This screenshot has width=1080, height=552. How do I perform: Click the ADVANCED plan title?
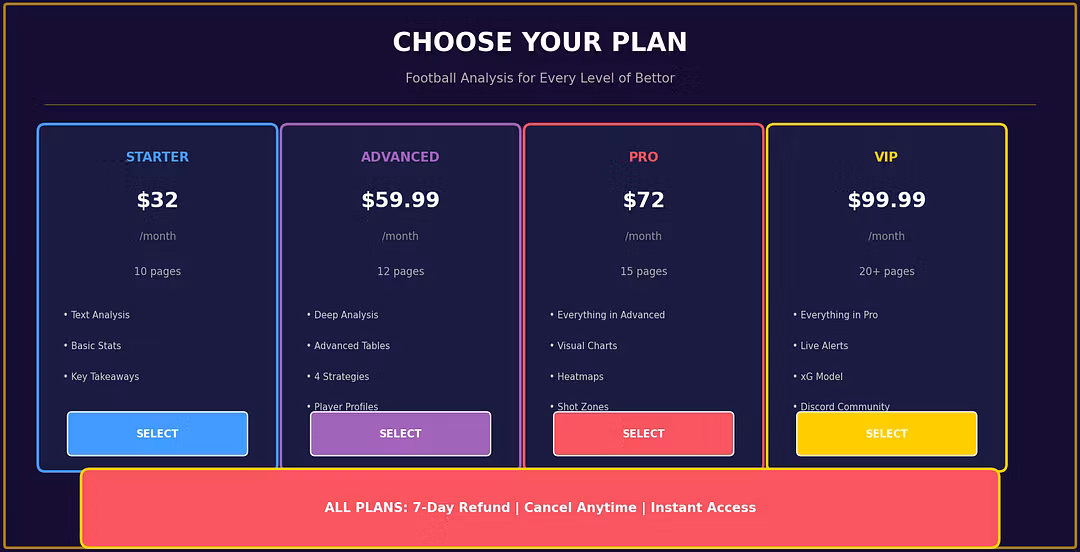tap(400, 157)
